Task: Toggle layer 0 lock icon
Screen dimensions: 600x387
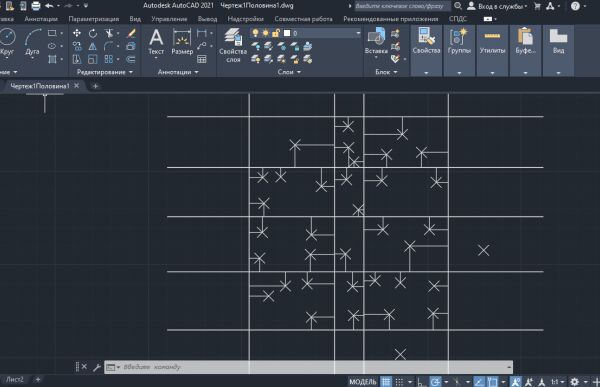Action: [x=276, y=33]
